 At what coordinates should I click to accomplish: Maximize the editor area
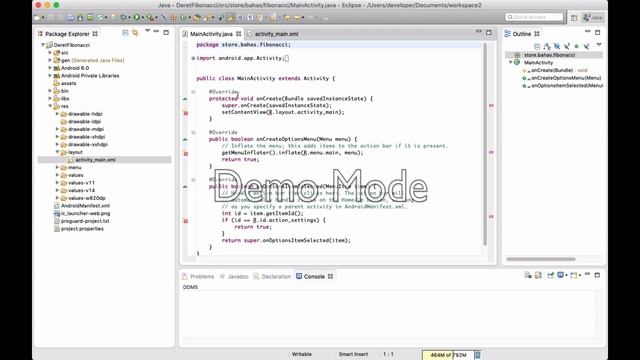489,32
